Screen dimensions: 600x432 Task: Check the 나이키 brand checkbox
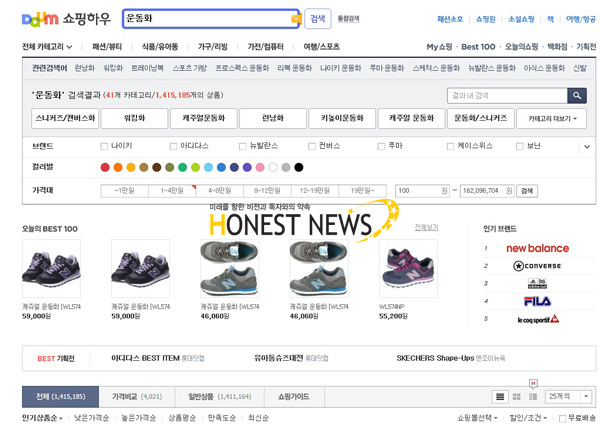(104, 146)
